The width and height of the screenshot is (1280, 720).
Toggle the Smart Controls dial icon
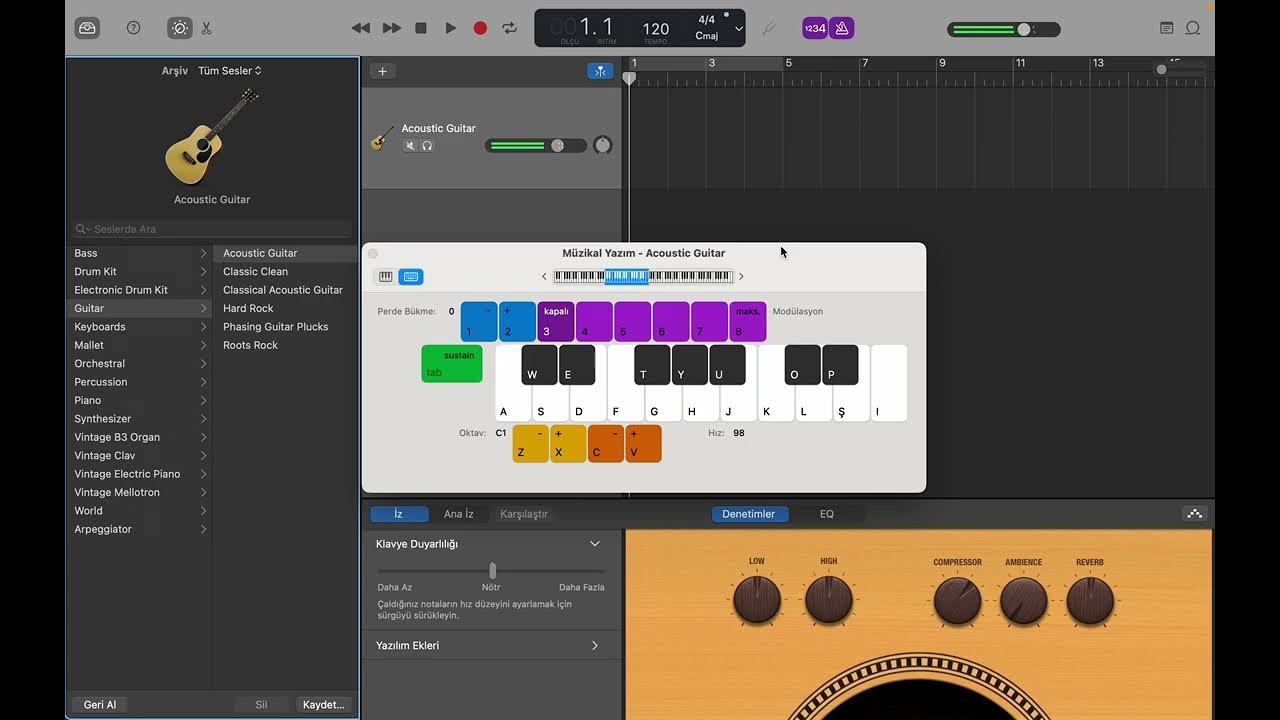[180, 28]
